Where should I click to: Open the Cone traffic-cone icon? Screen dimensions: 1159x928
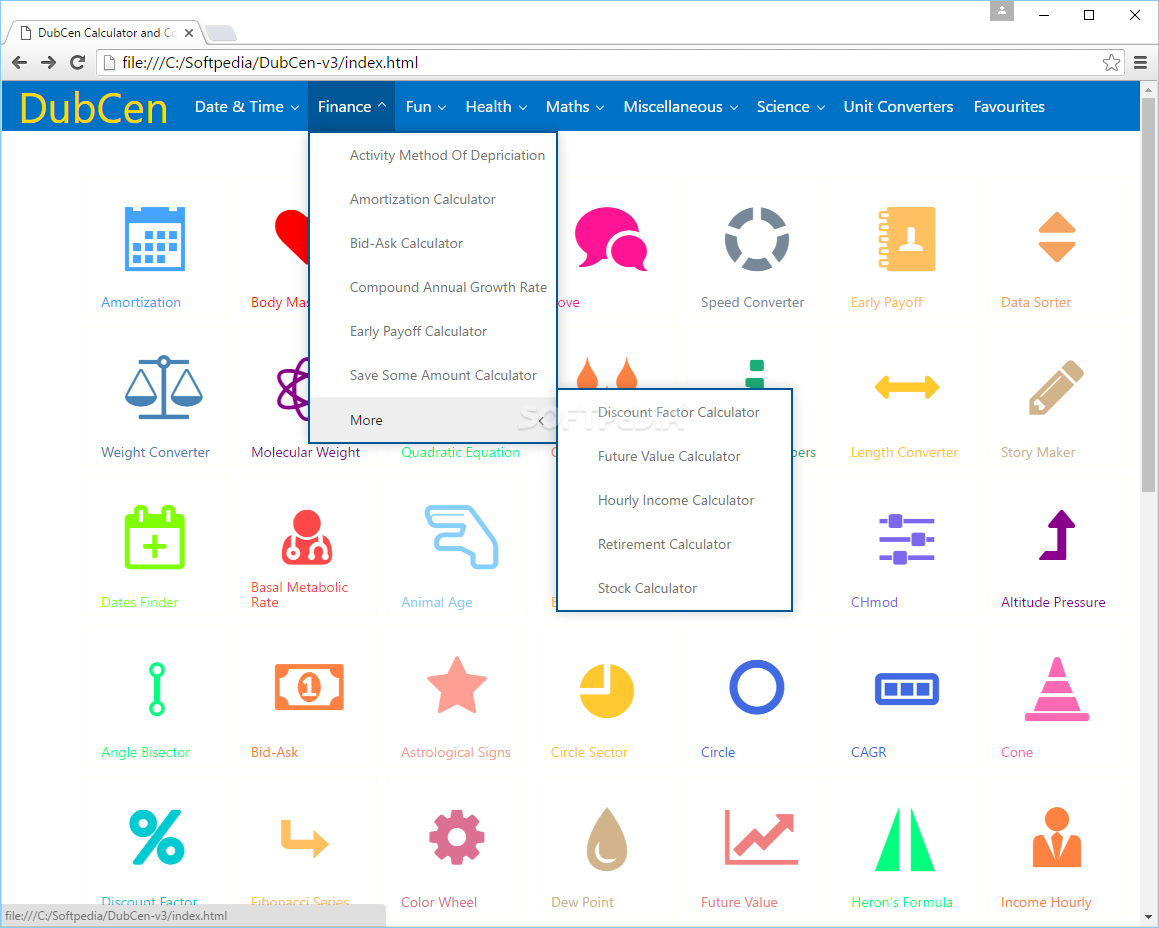click(x=1056, y=689)
